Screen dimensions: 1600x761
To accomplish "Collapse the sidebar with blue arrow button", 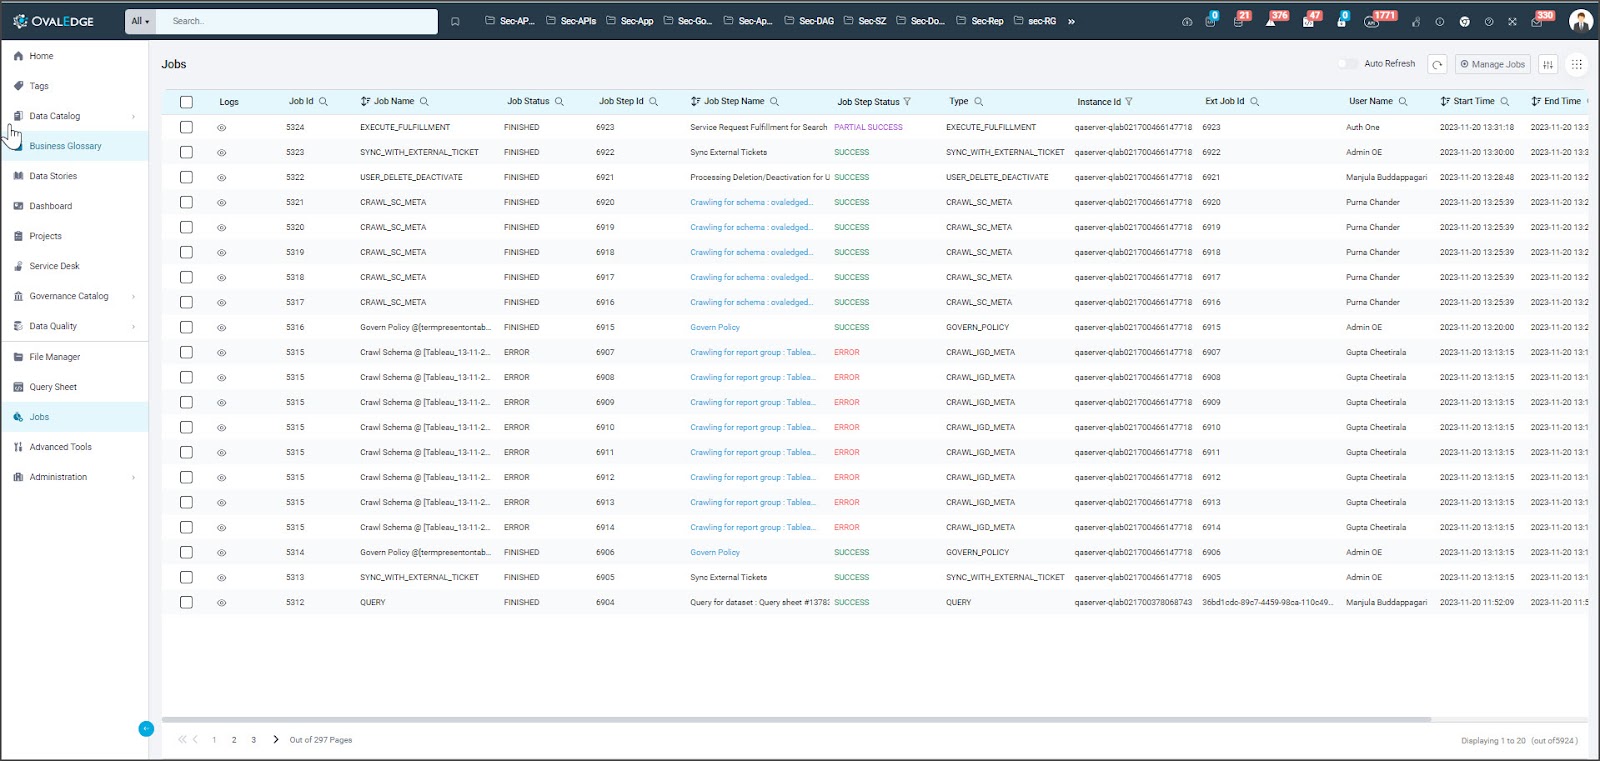I will point(146,728).
